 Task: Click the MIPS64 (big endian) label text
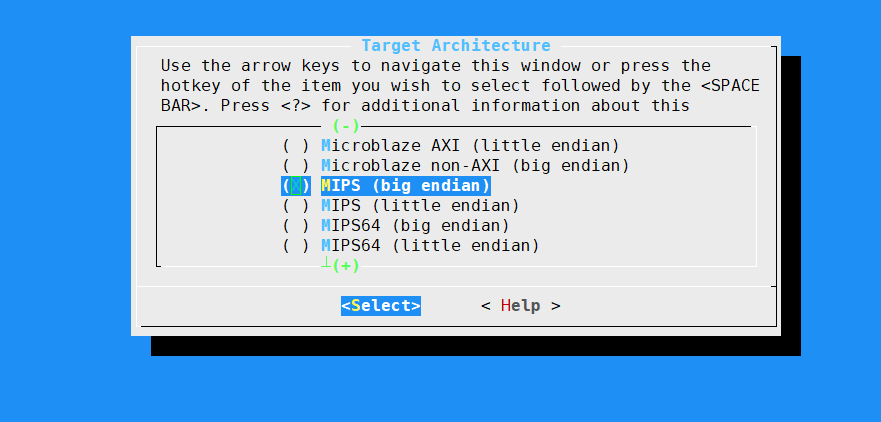pos(415,226)
